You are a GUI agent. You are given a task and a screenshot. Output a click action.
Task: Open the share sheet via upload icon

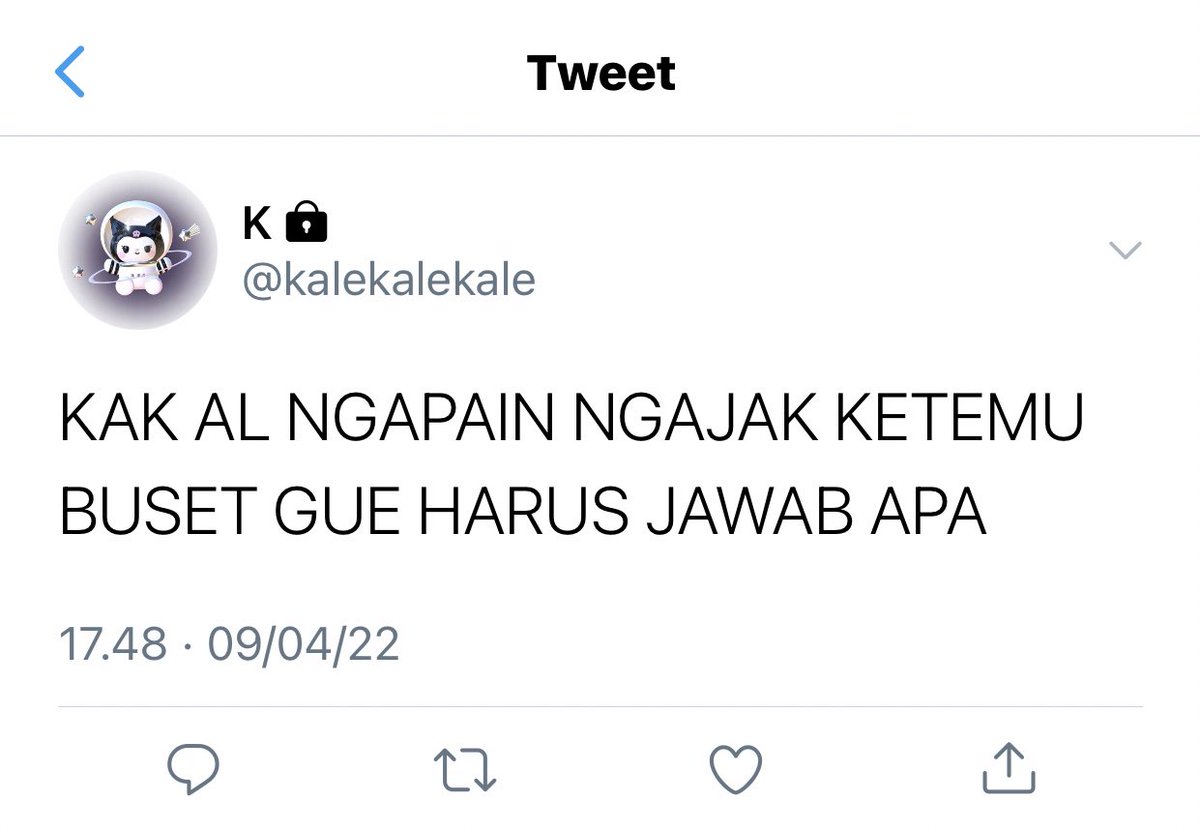(1007, 767)
